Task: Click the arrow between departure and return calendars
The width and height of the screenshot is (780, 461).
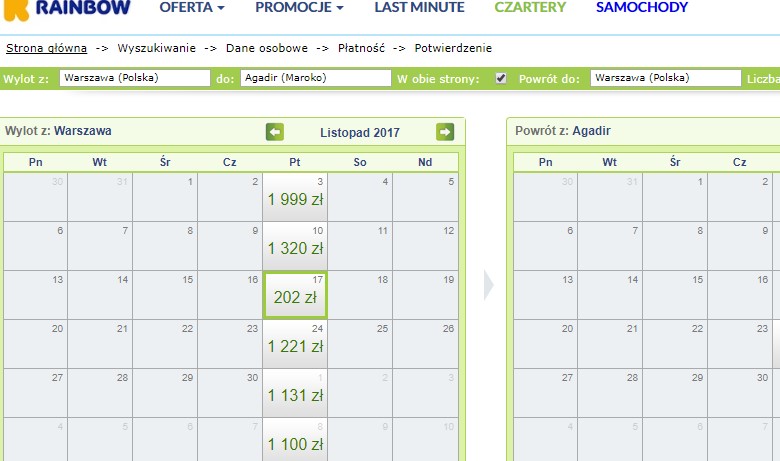Action: coord(488,285)
